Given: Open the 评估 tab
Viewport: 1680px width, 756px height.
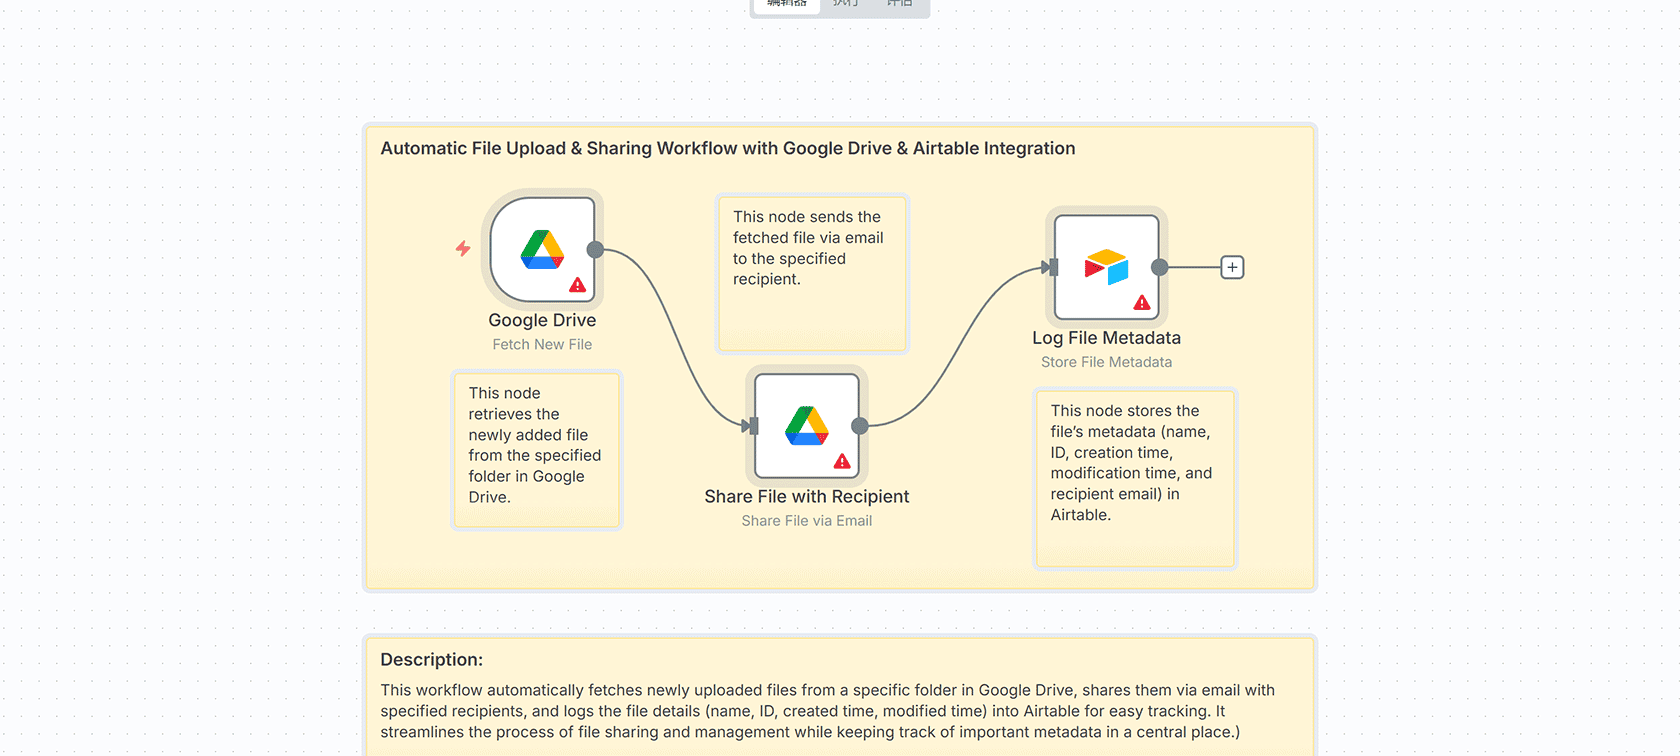Looking at the screenshot, I should (900, 4).
